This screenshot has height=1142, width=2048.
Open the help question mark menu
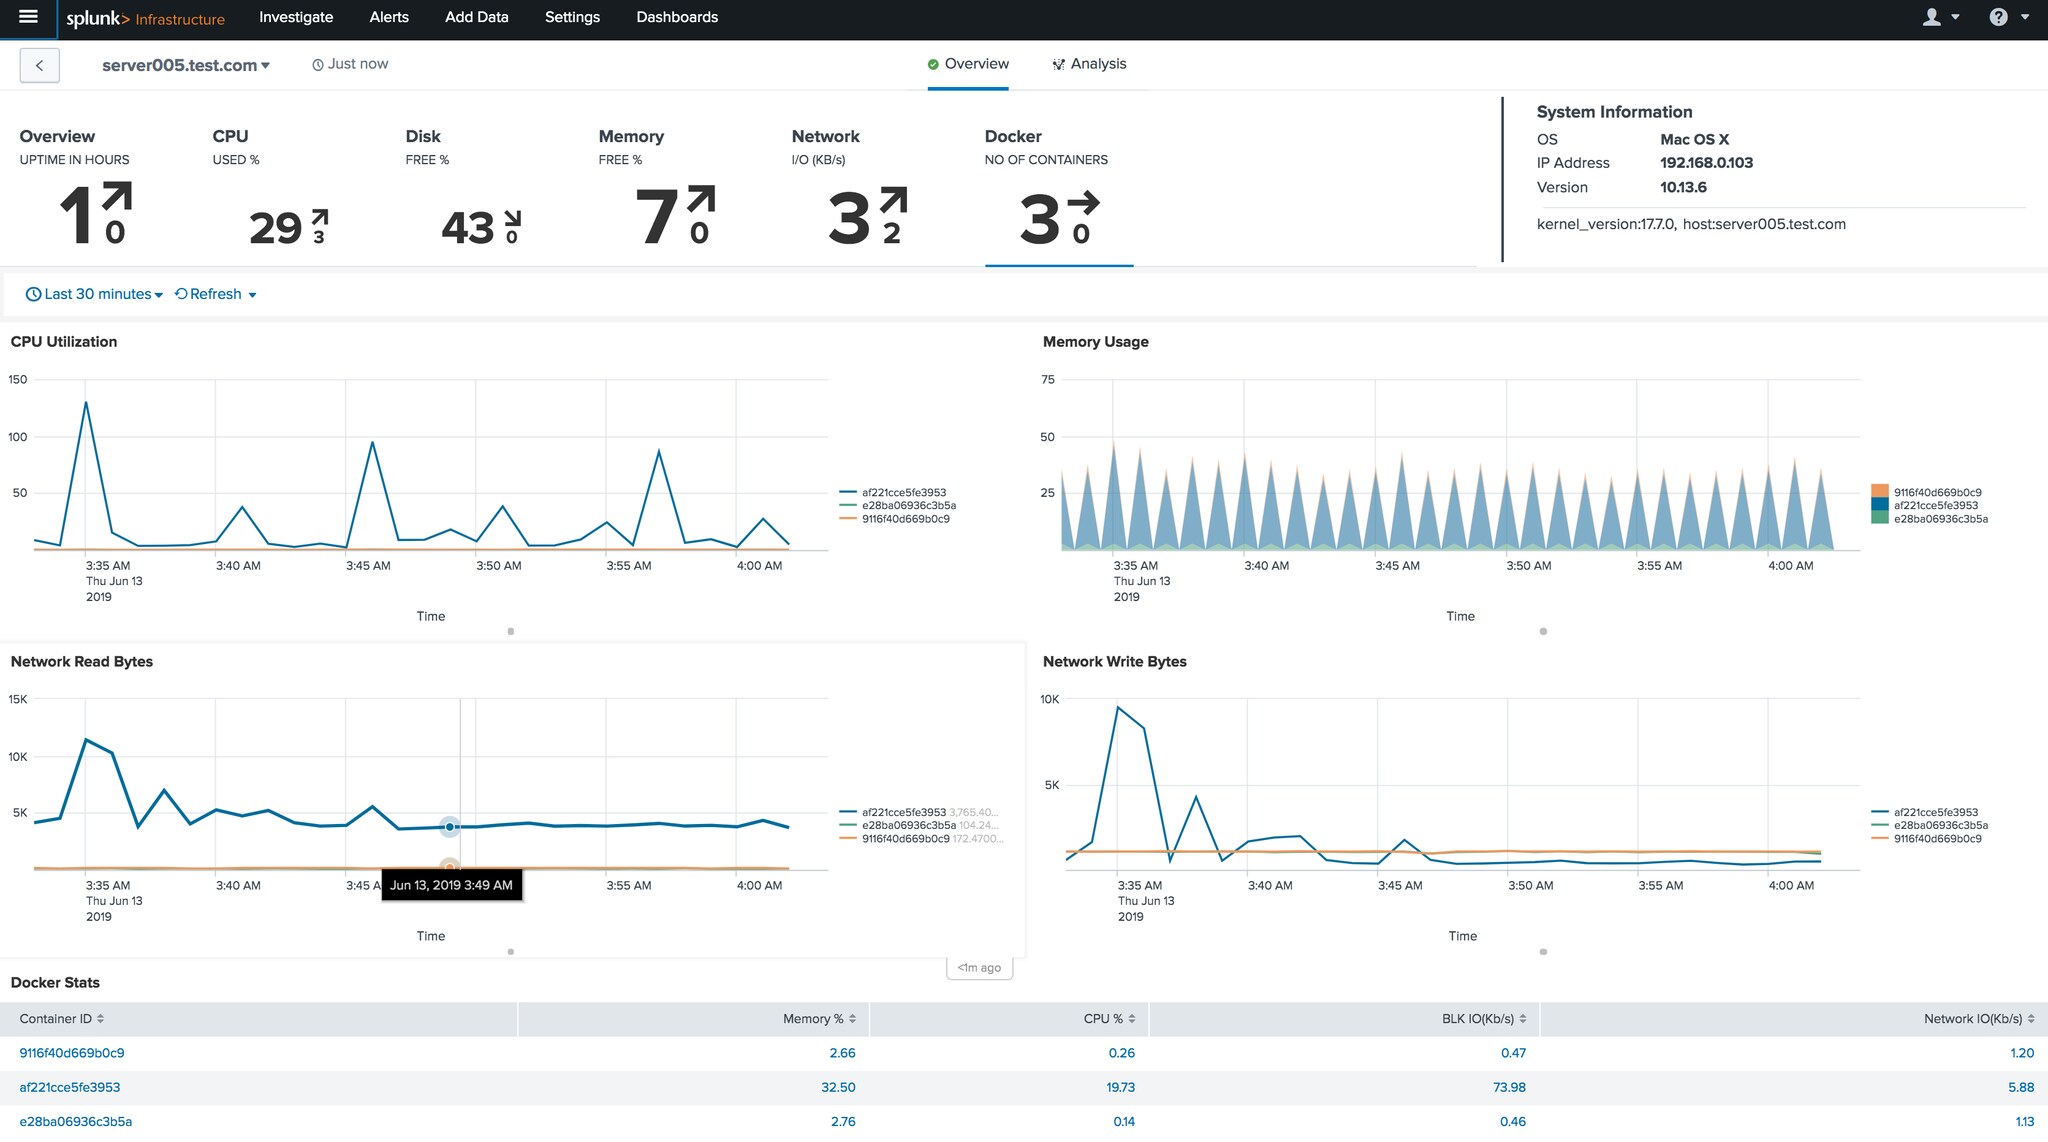pos(1998,17)
